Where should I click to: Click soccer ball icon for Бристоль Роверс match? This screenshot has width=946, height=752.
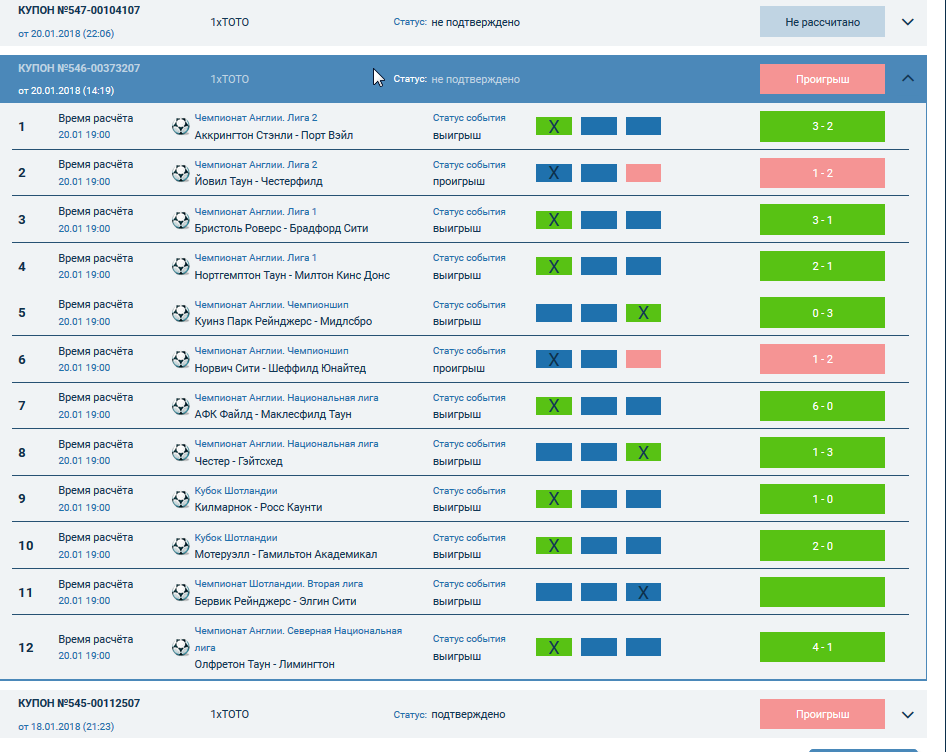180,220
